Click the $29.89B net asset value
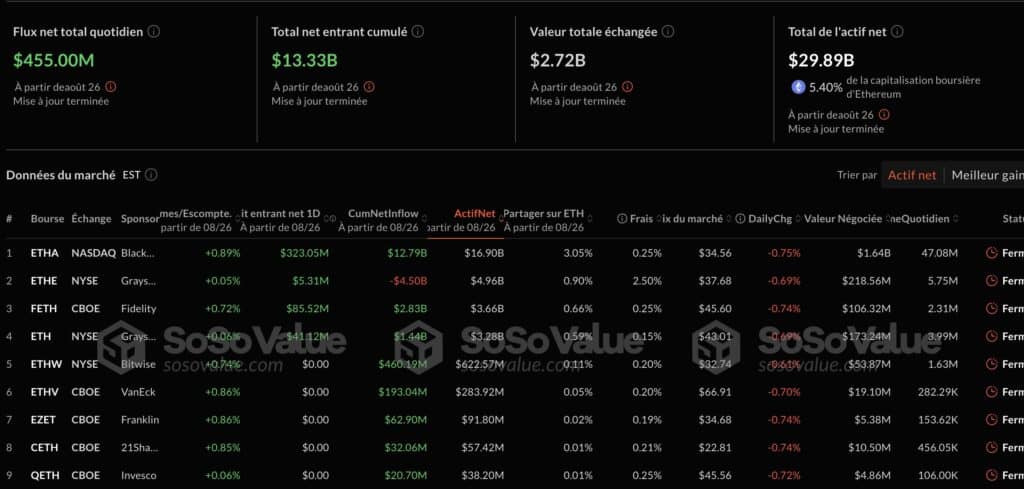The height and width of the screenshot is (489, 1024). click(x=821, y=61)
